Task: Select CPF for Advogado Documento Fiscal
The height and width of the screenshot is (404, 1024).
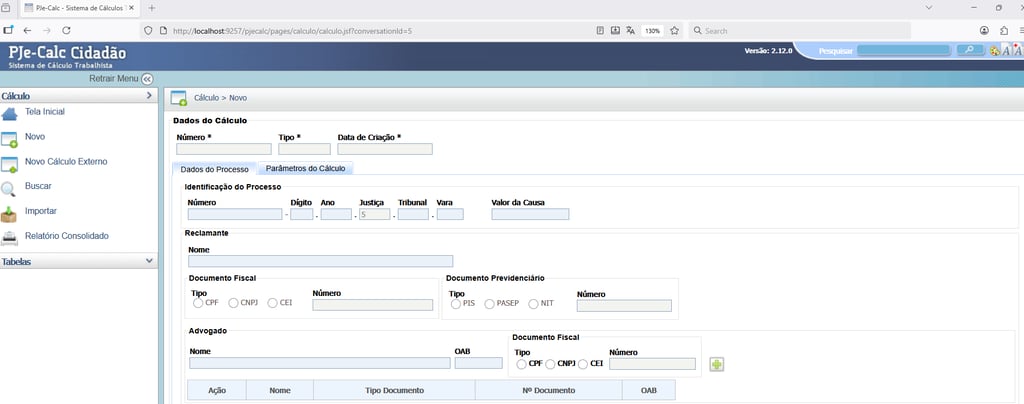Action: coord(521,364)
